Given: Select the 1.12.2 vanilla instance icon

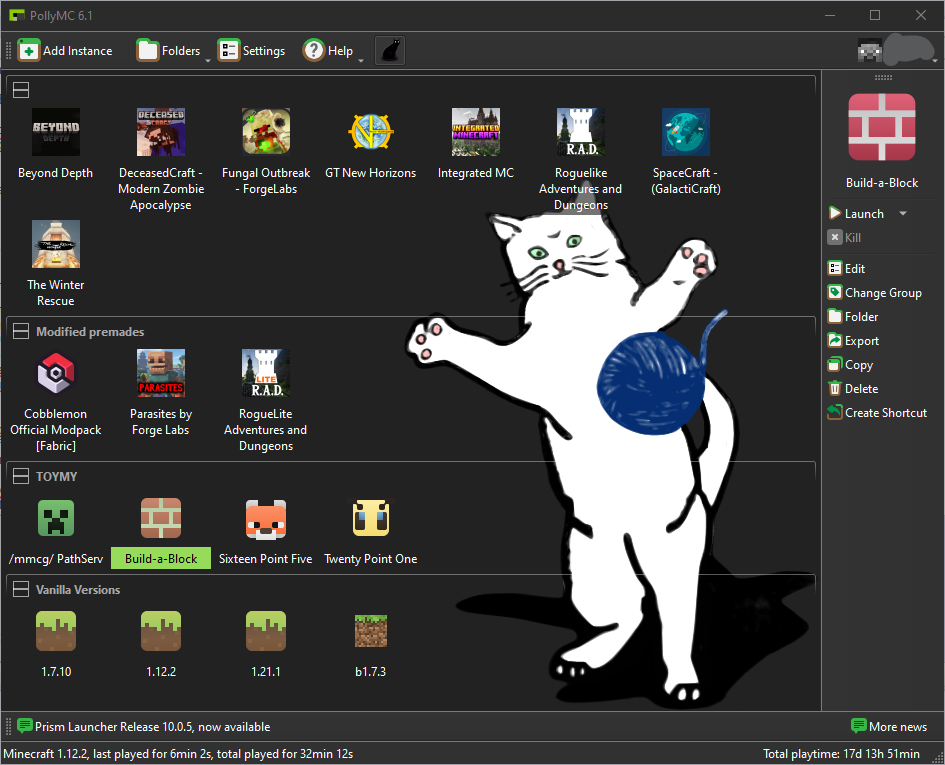Looking at the screenshot, I should (160, 631).
